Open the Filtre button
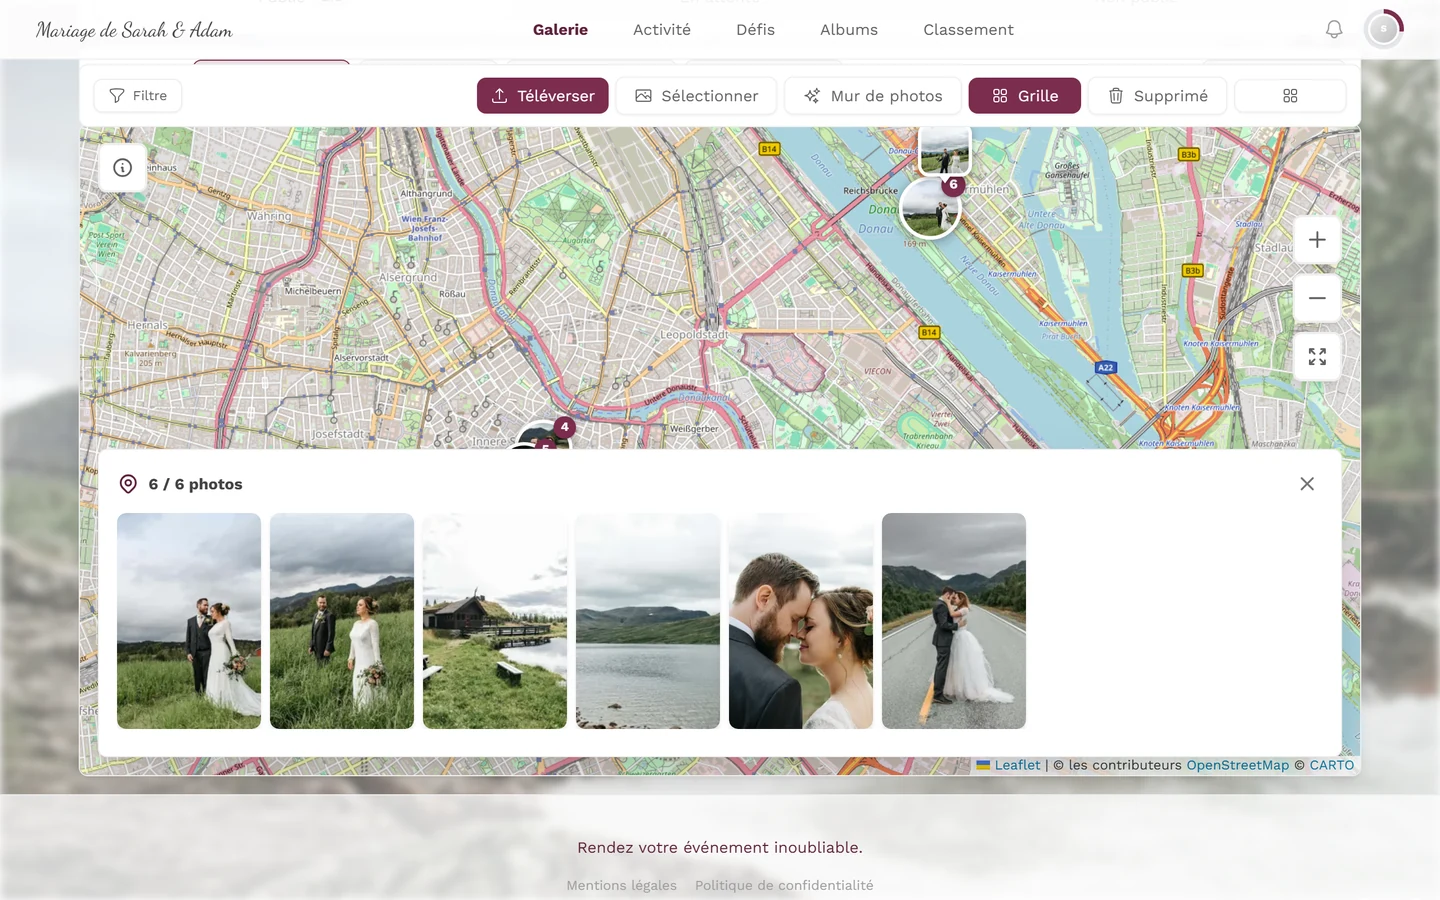Image resolution: width=1440 pixels, height=900 pixels. 138,96
